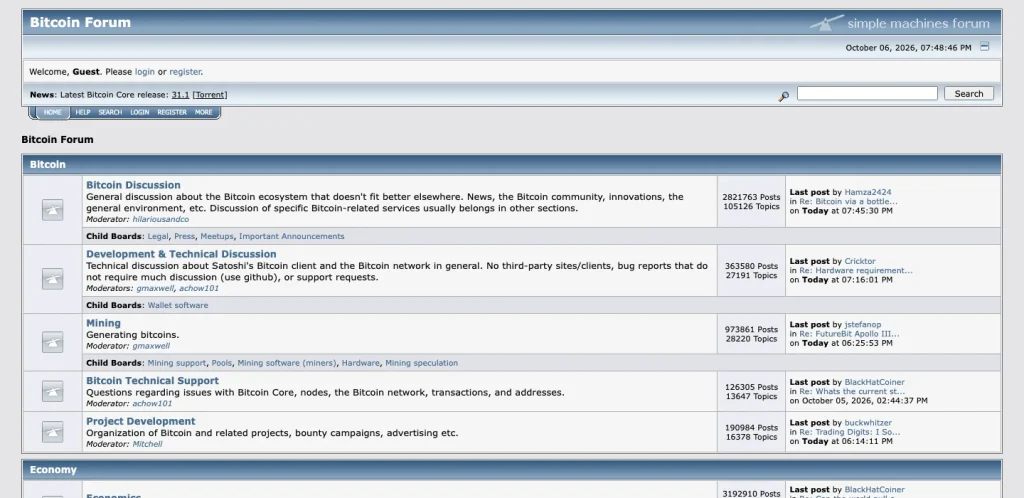Open the Mining speculation child board
Image resolution: width=1024 pixels, height=498 pixels.
pyautogui.click(x=421, y=363)
